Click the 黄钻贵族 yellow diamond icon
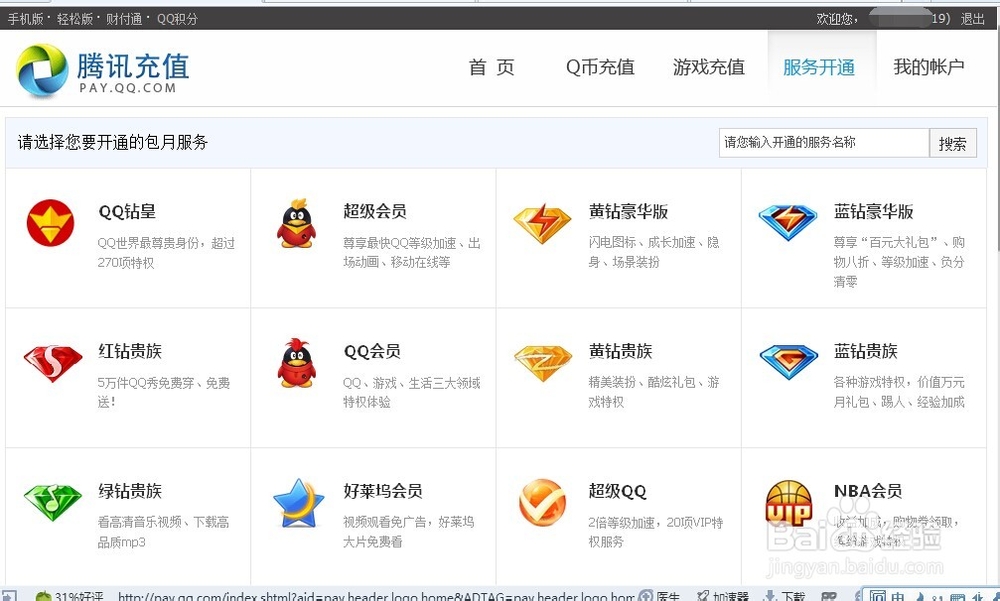Image resolution: width=1000 pixels, height=601 pixels. point(543,363)
